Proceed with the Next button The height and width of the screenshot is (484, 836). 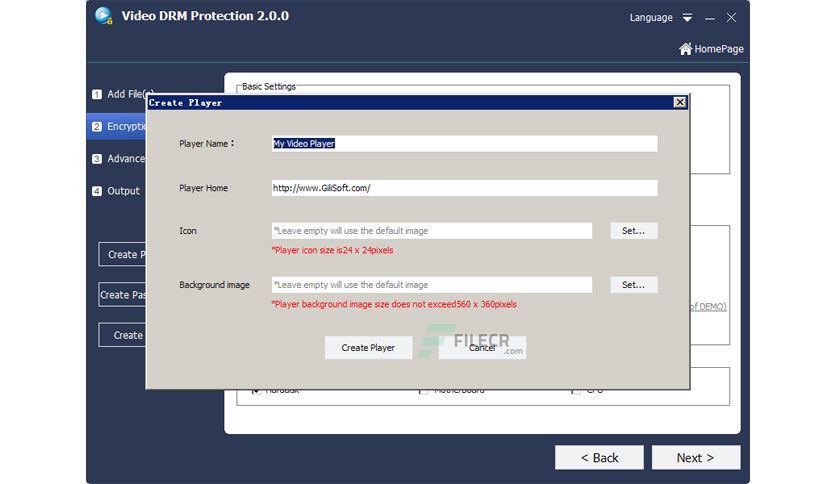(x=696, y=458)
